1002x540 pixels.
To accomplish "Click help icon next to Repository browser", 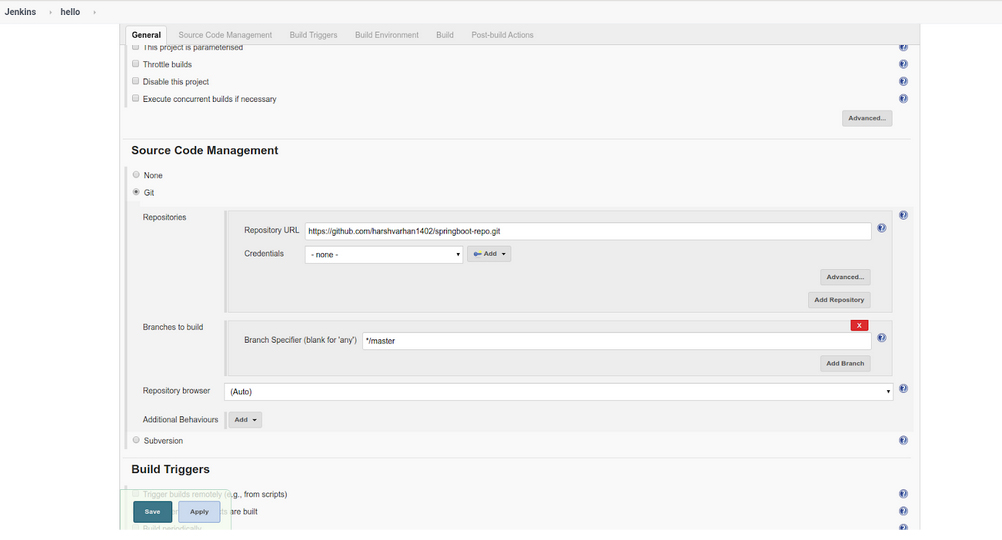I will (x=903, y=389).
